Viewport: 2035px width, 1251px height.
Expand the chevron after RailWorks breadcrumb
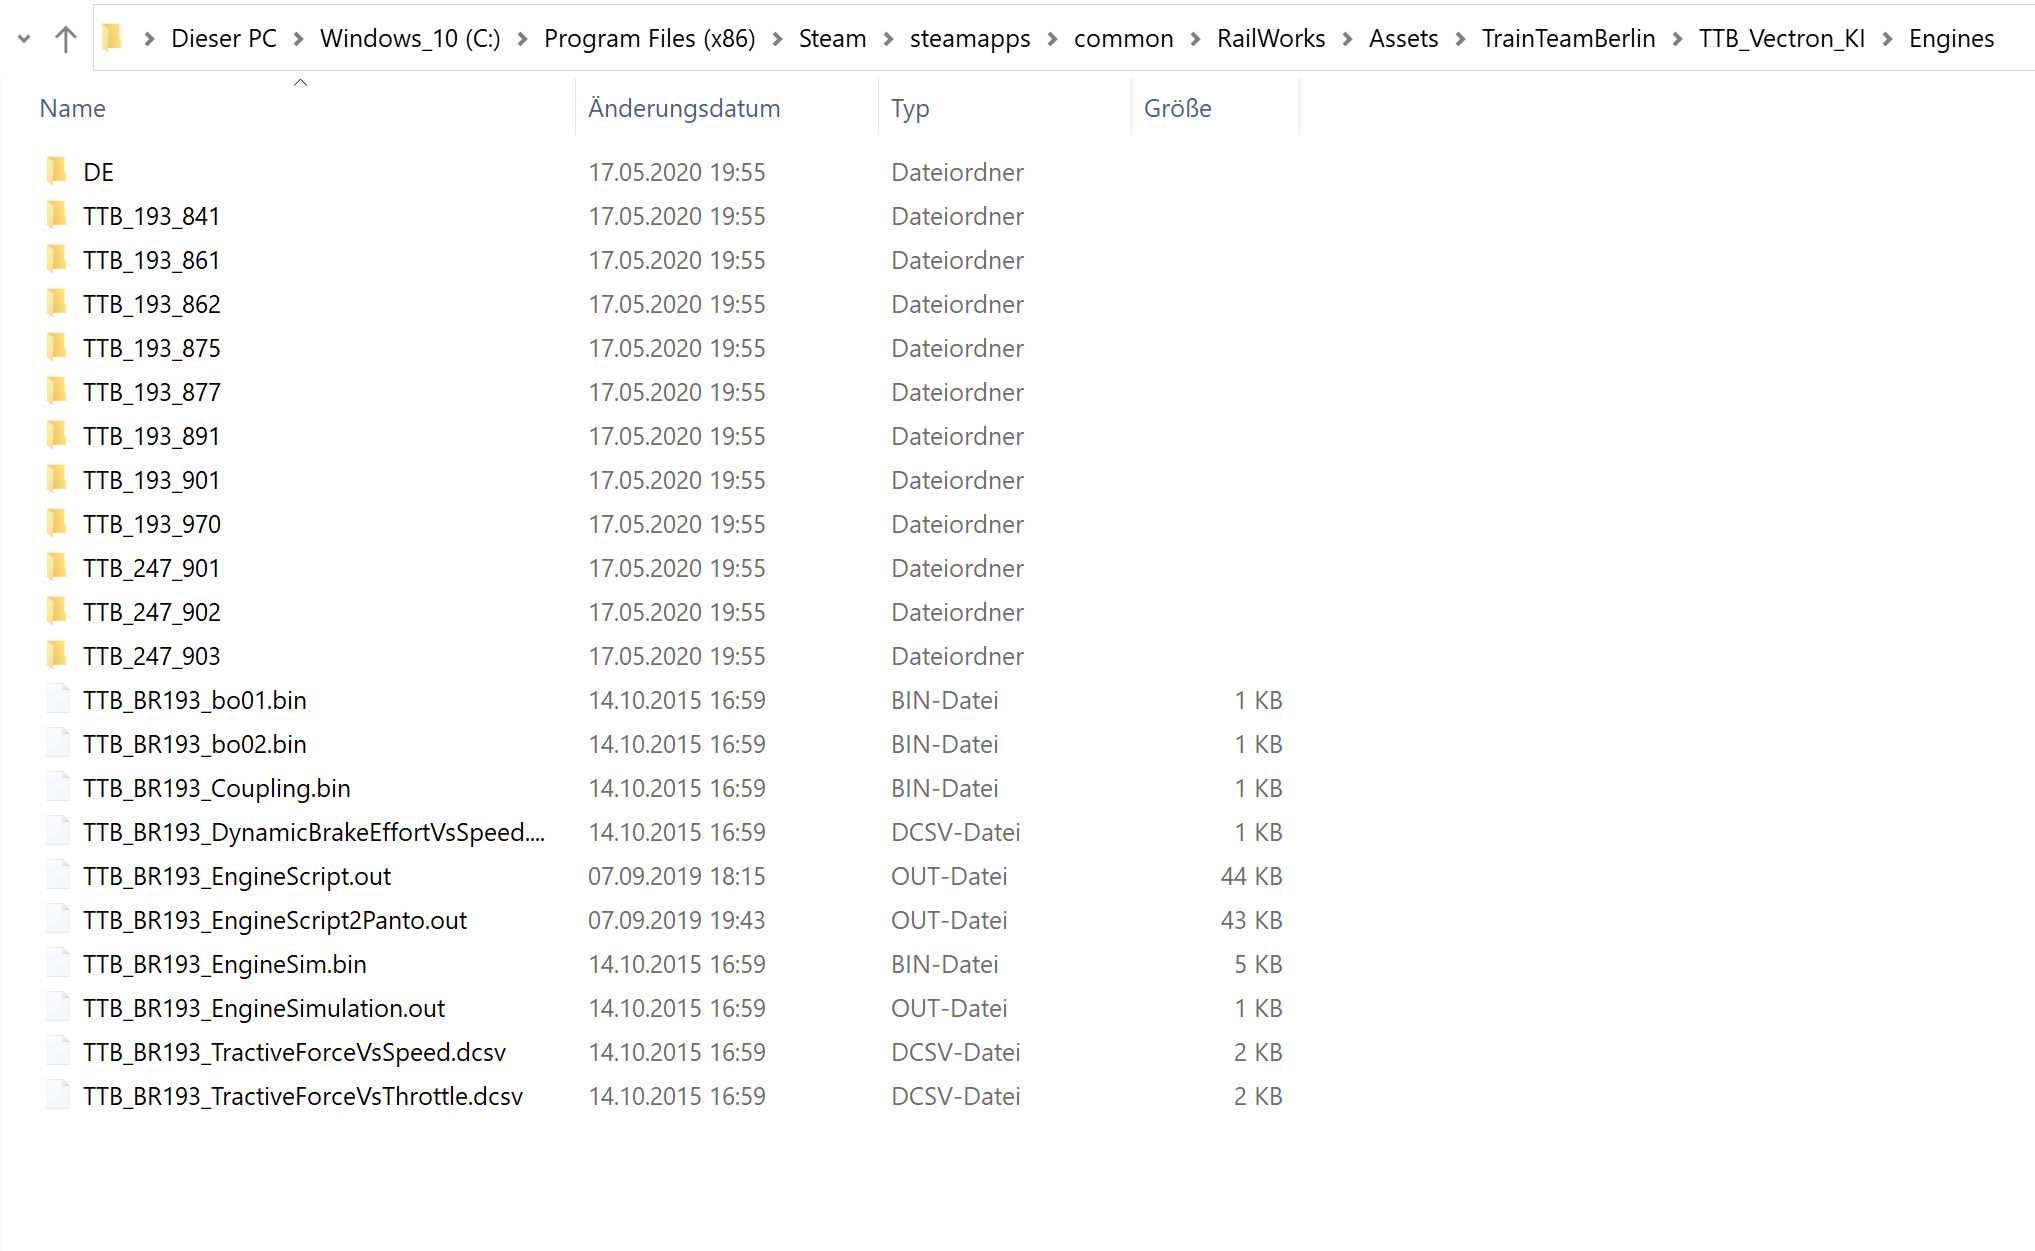click(1347, 39)
